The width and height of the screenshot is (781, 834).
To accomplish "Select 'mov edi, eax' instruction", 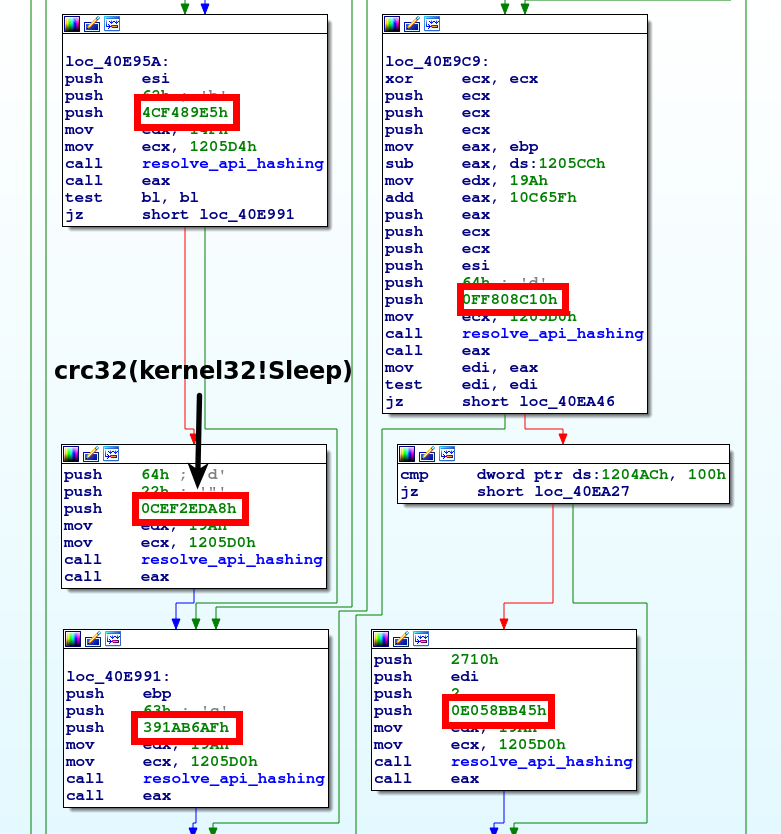I will pos(462,368).
